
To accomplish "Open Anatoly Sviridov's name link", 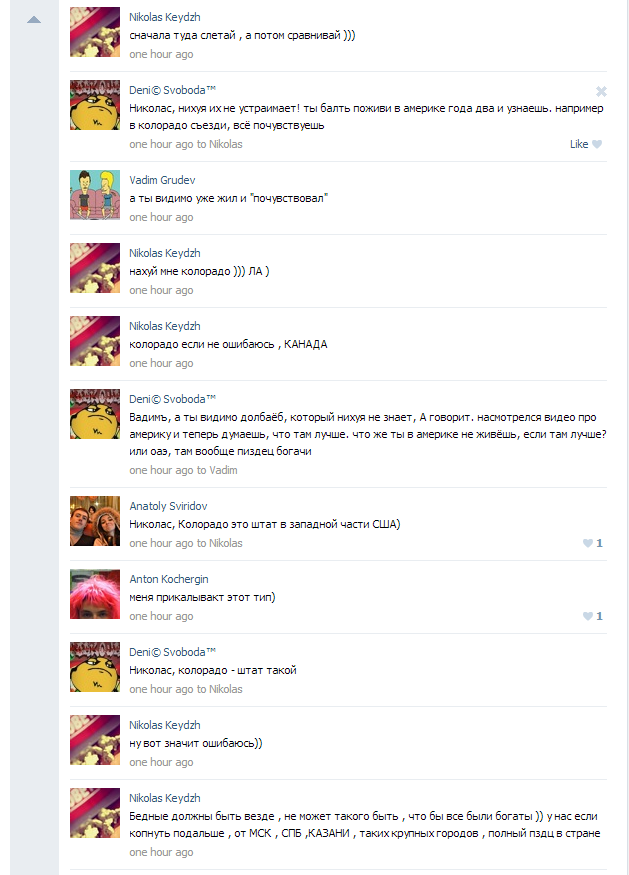I will coord(168,506).
